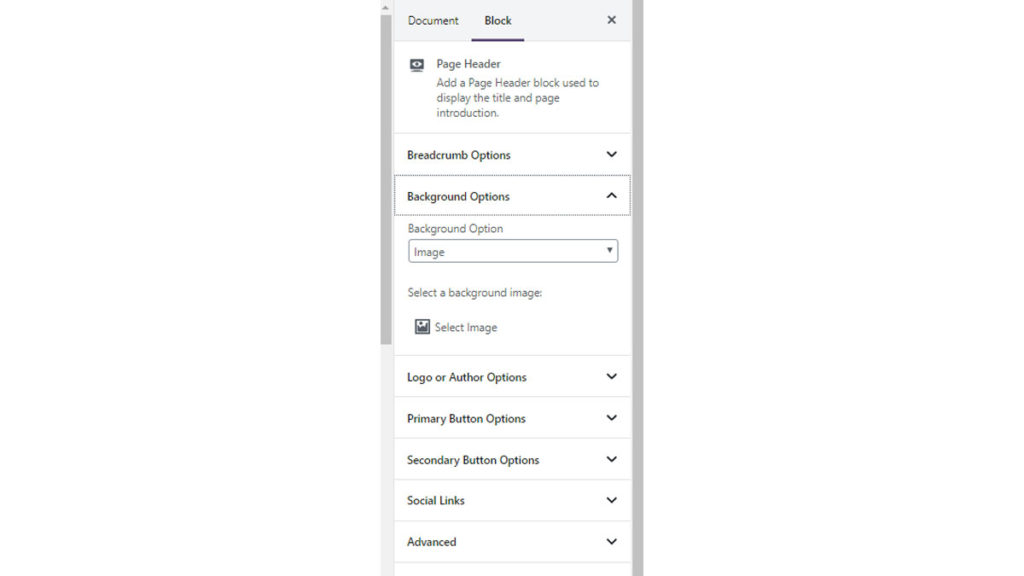Expand the Logo or Author Options chevron
The height and width of the screenshot is (576, 1024).
point(612,377)
